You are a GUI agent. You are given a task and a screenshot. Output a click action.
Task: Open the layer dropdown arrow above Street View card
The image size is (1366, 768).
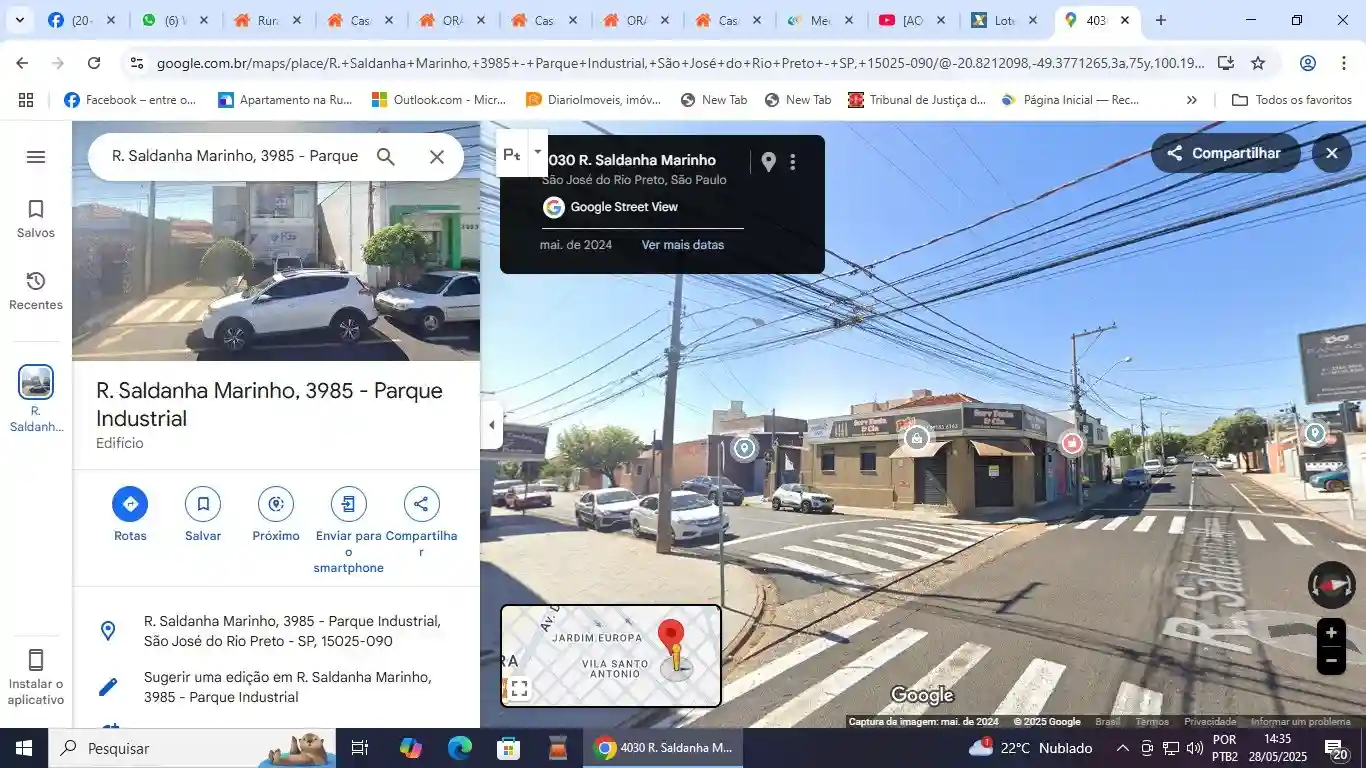point(538,153)
